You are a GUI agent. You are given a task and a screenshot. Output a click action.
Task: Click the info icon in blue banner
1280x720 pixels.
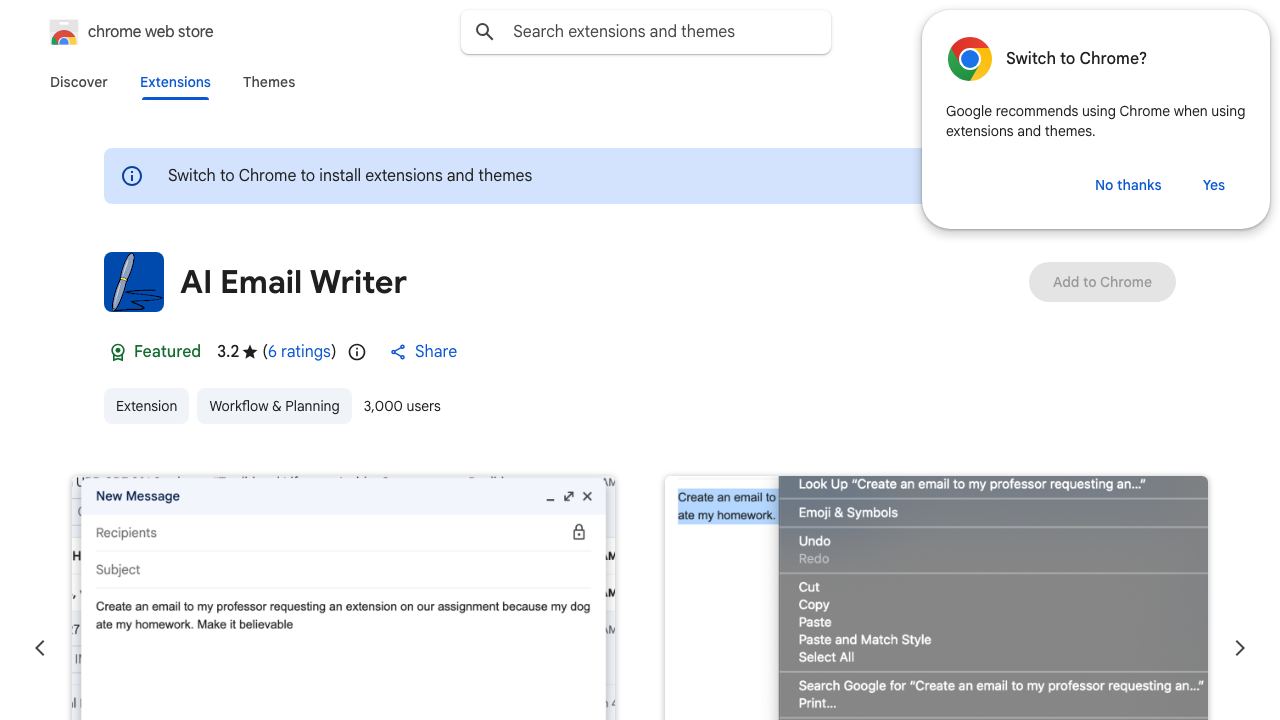[132, 176]
